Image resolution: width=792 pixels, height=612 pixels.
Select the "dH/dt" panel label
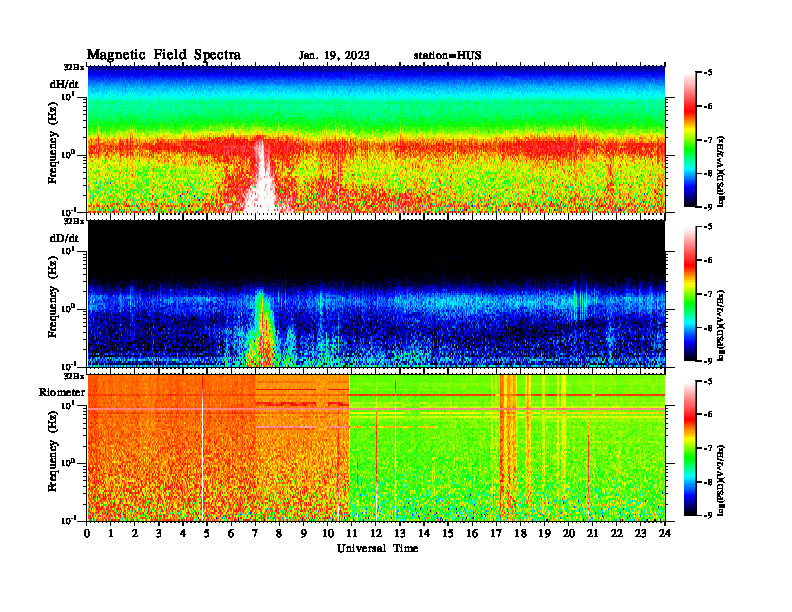(64, 84)
